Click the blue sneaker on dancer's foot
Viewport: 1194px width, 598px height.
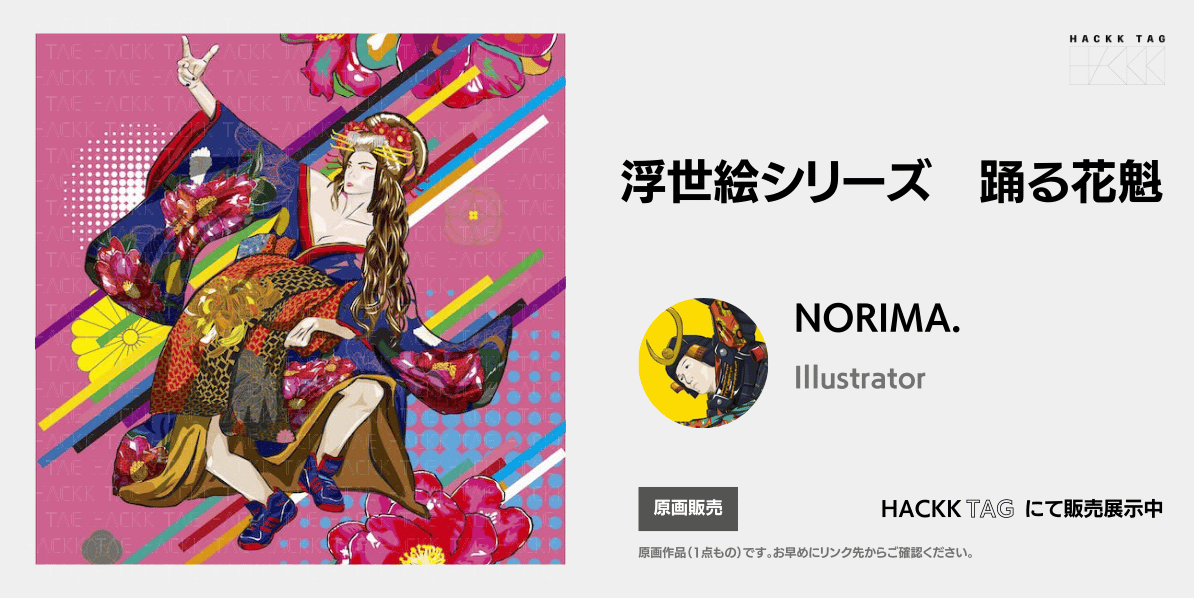pyautogui.click(x=266, y=520)
